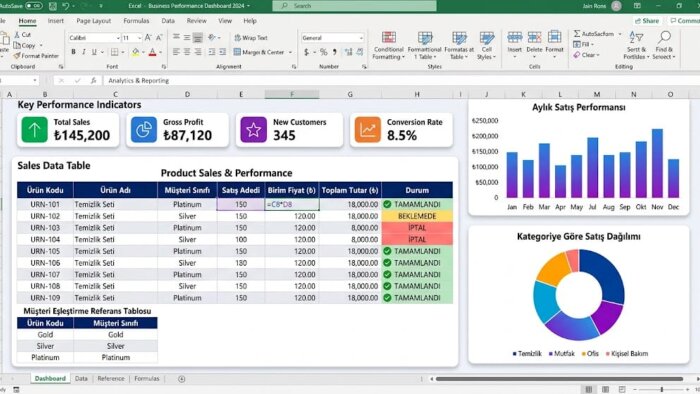Viewport: 700px width, 394px height.
Task: Click the zoom slider in status bar
Action: pos(662,390)
